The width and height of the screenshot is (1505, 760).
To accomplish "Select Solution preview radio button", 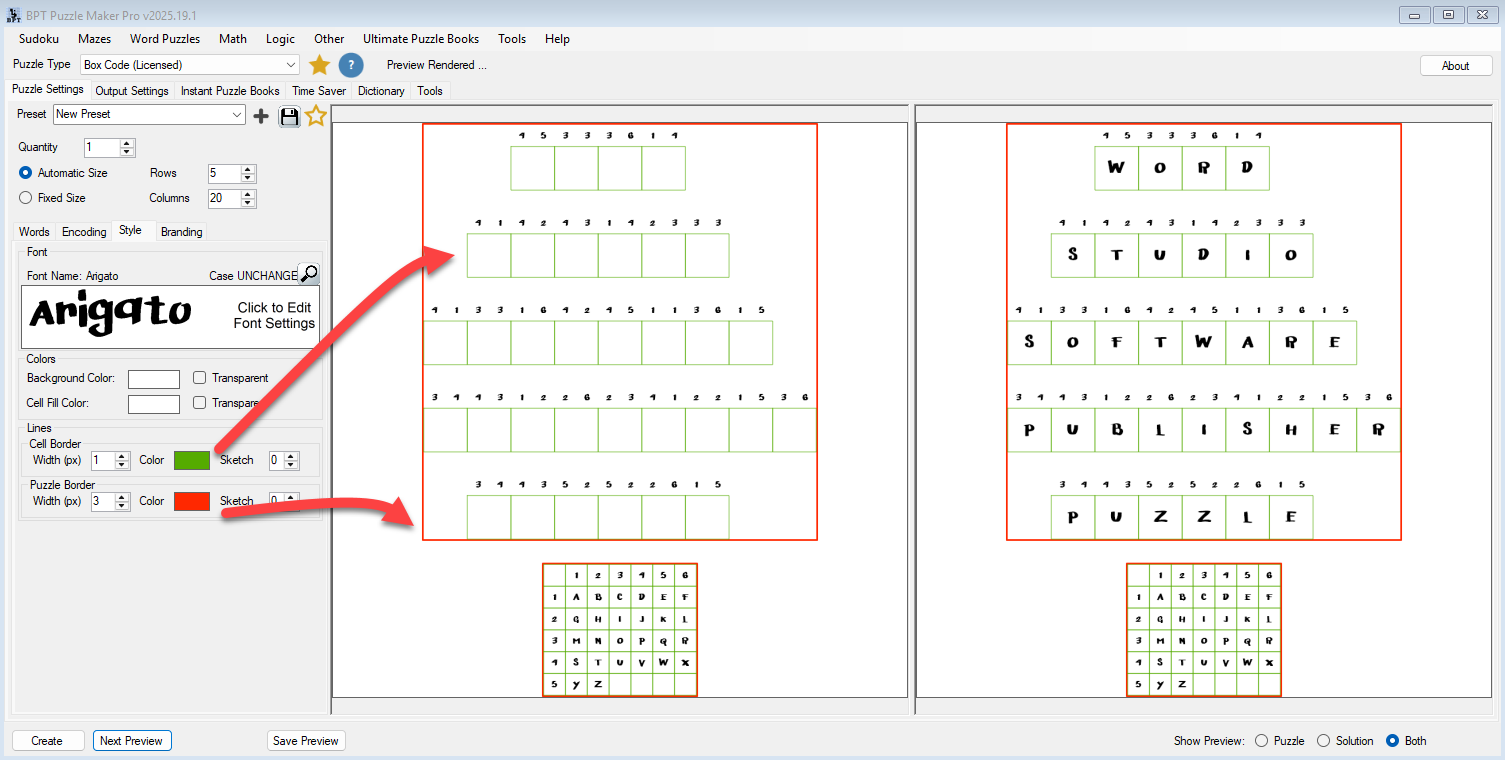I will pos(1323,741).
